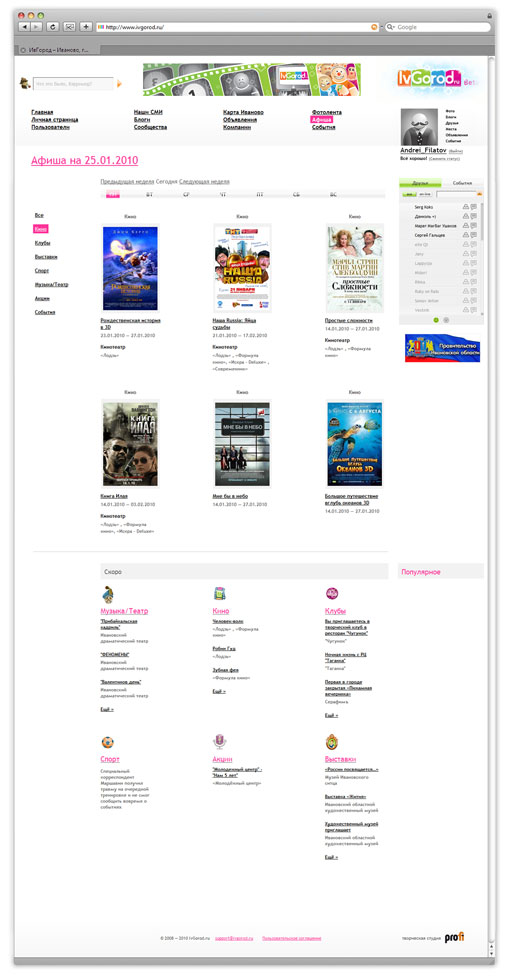
Task: Go forward with Safari's forward arrow
Action: pos(37,27)
